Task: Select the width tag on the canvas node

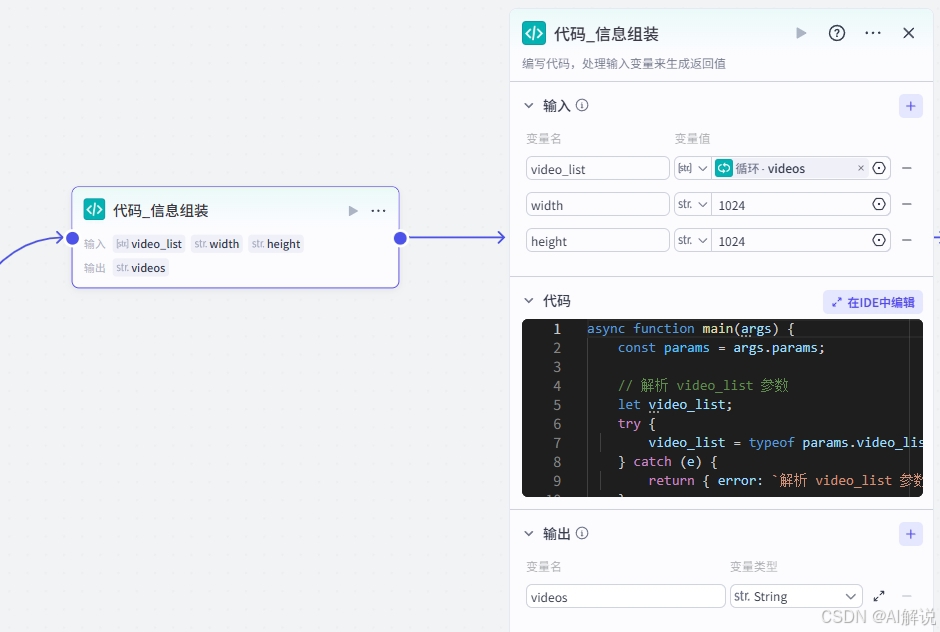Action: pyautogui.click(x=216, y=243)
